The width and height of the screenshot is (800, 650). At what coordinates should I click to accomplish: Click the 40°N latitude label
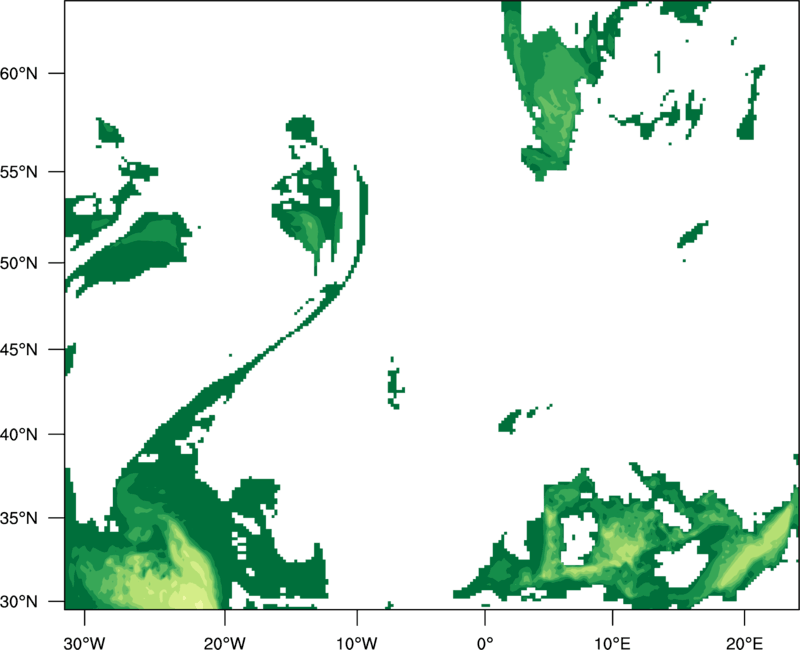19,435
